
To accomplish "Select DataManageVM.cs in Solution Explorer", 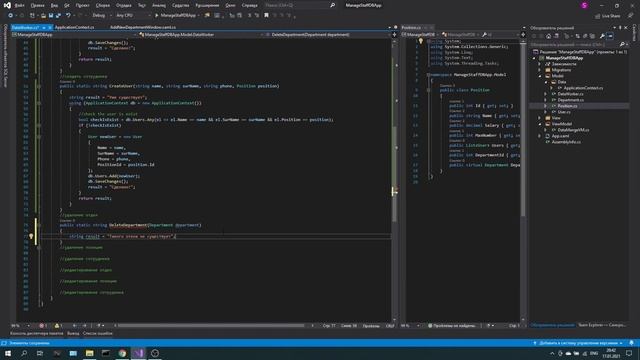I will [573, 130].
